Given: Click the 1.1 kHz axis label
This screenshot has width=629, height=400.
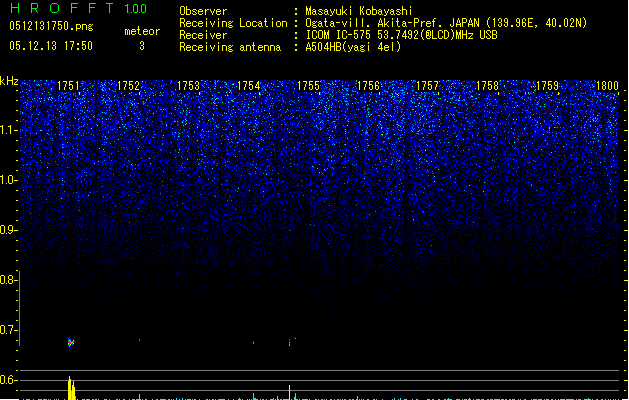Looking at the screenshot, I should click(x=8, y=130).
